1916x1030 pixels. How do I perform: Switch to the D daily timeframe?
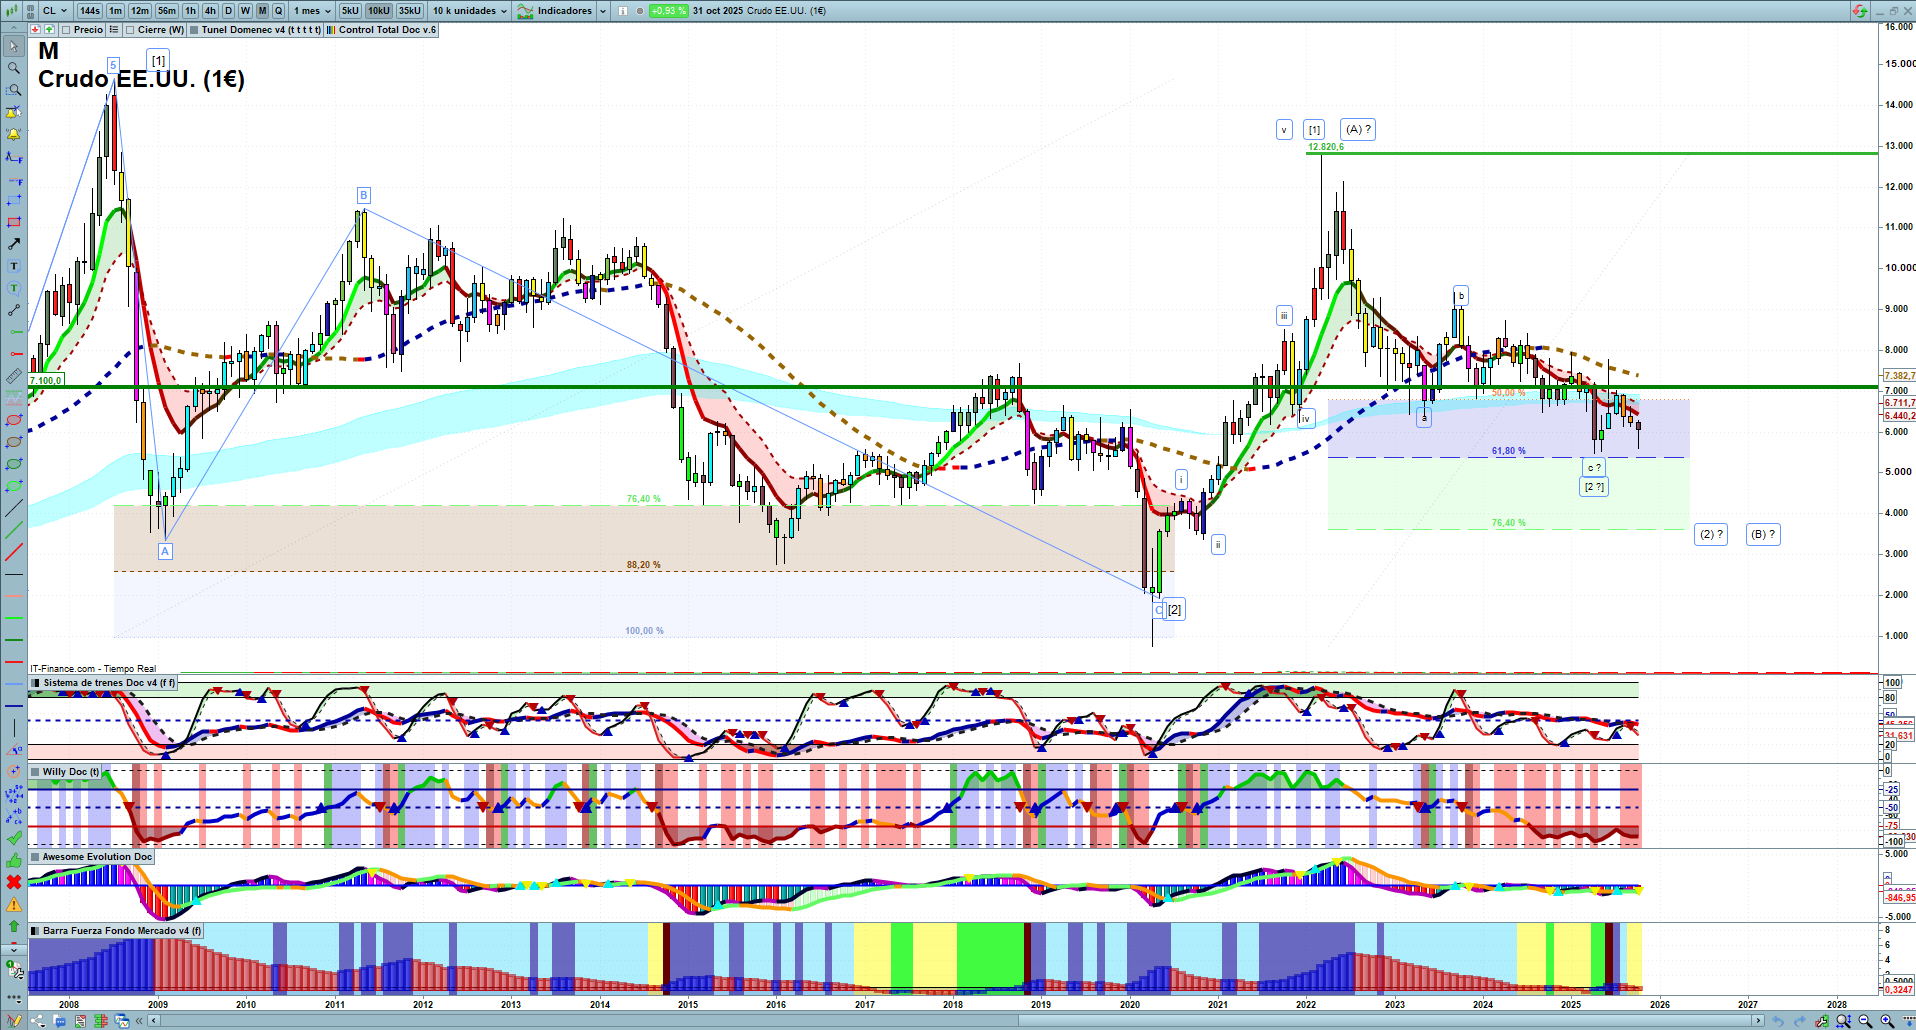click(228, 11)
